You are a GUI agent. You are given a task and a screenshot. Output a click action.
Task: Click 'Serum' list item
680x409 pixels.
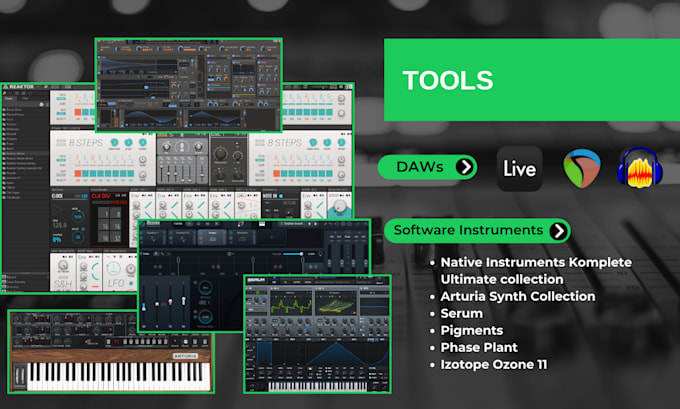(x=461, y=313)
